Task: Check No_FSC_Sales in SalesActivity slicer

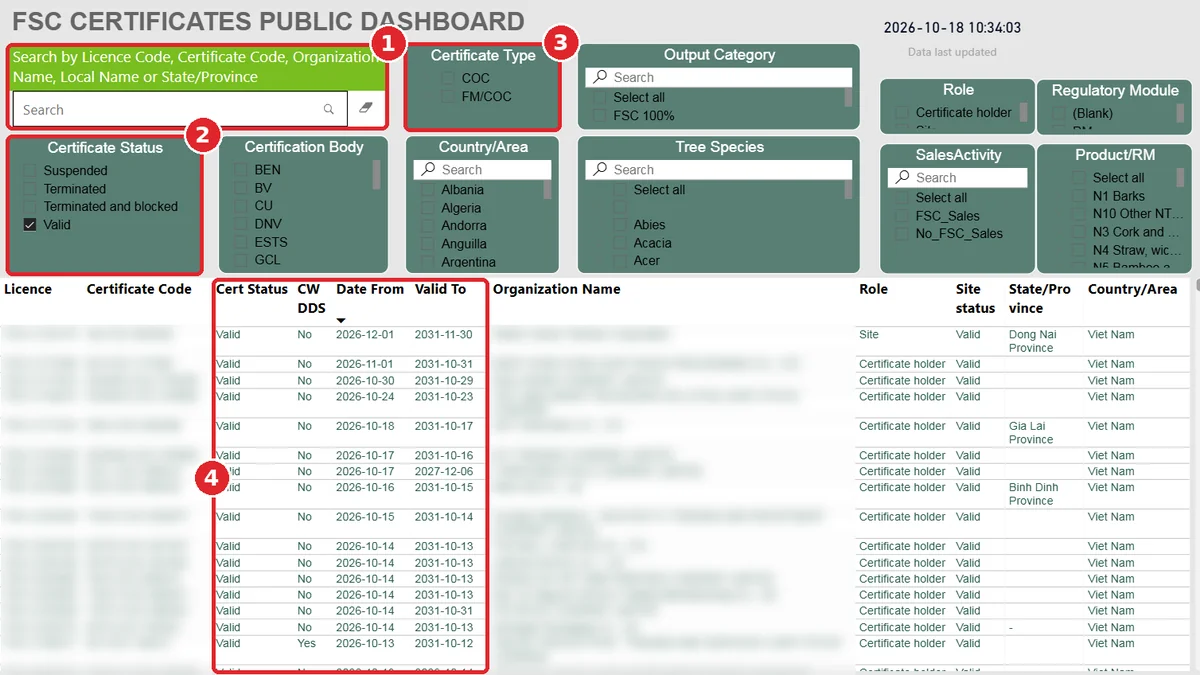Action: tap(902, 234)
